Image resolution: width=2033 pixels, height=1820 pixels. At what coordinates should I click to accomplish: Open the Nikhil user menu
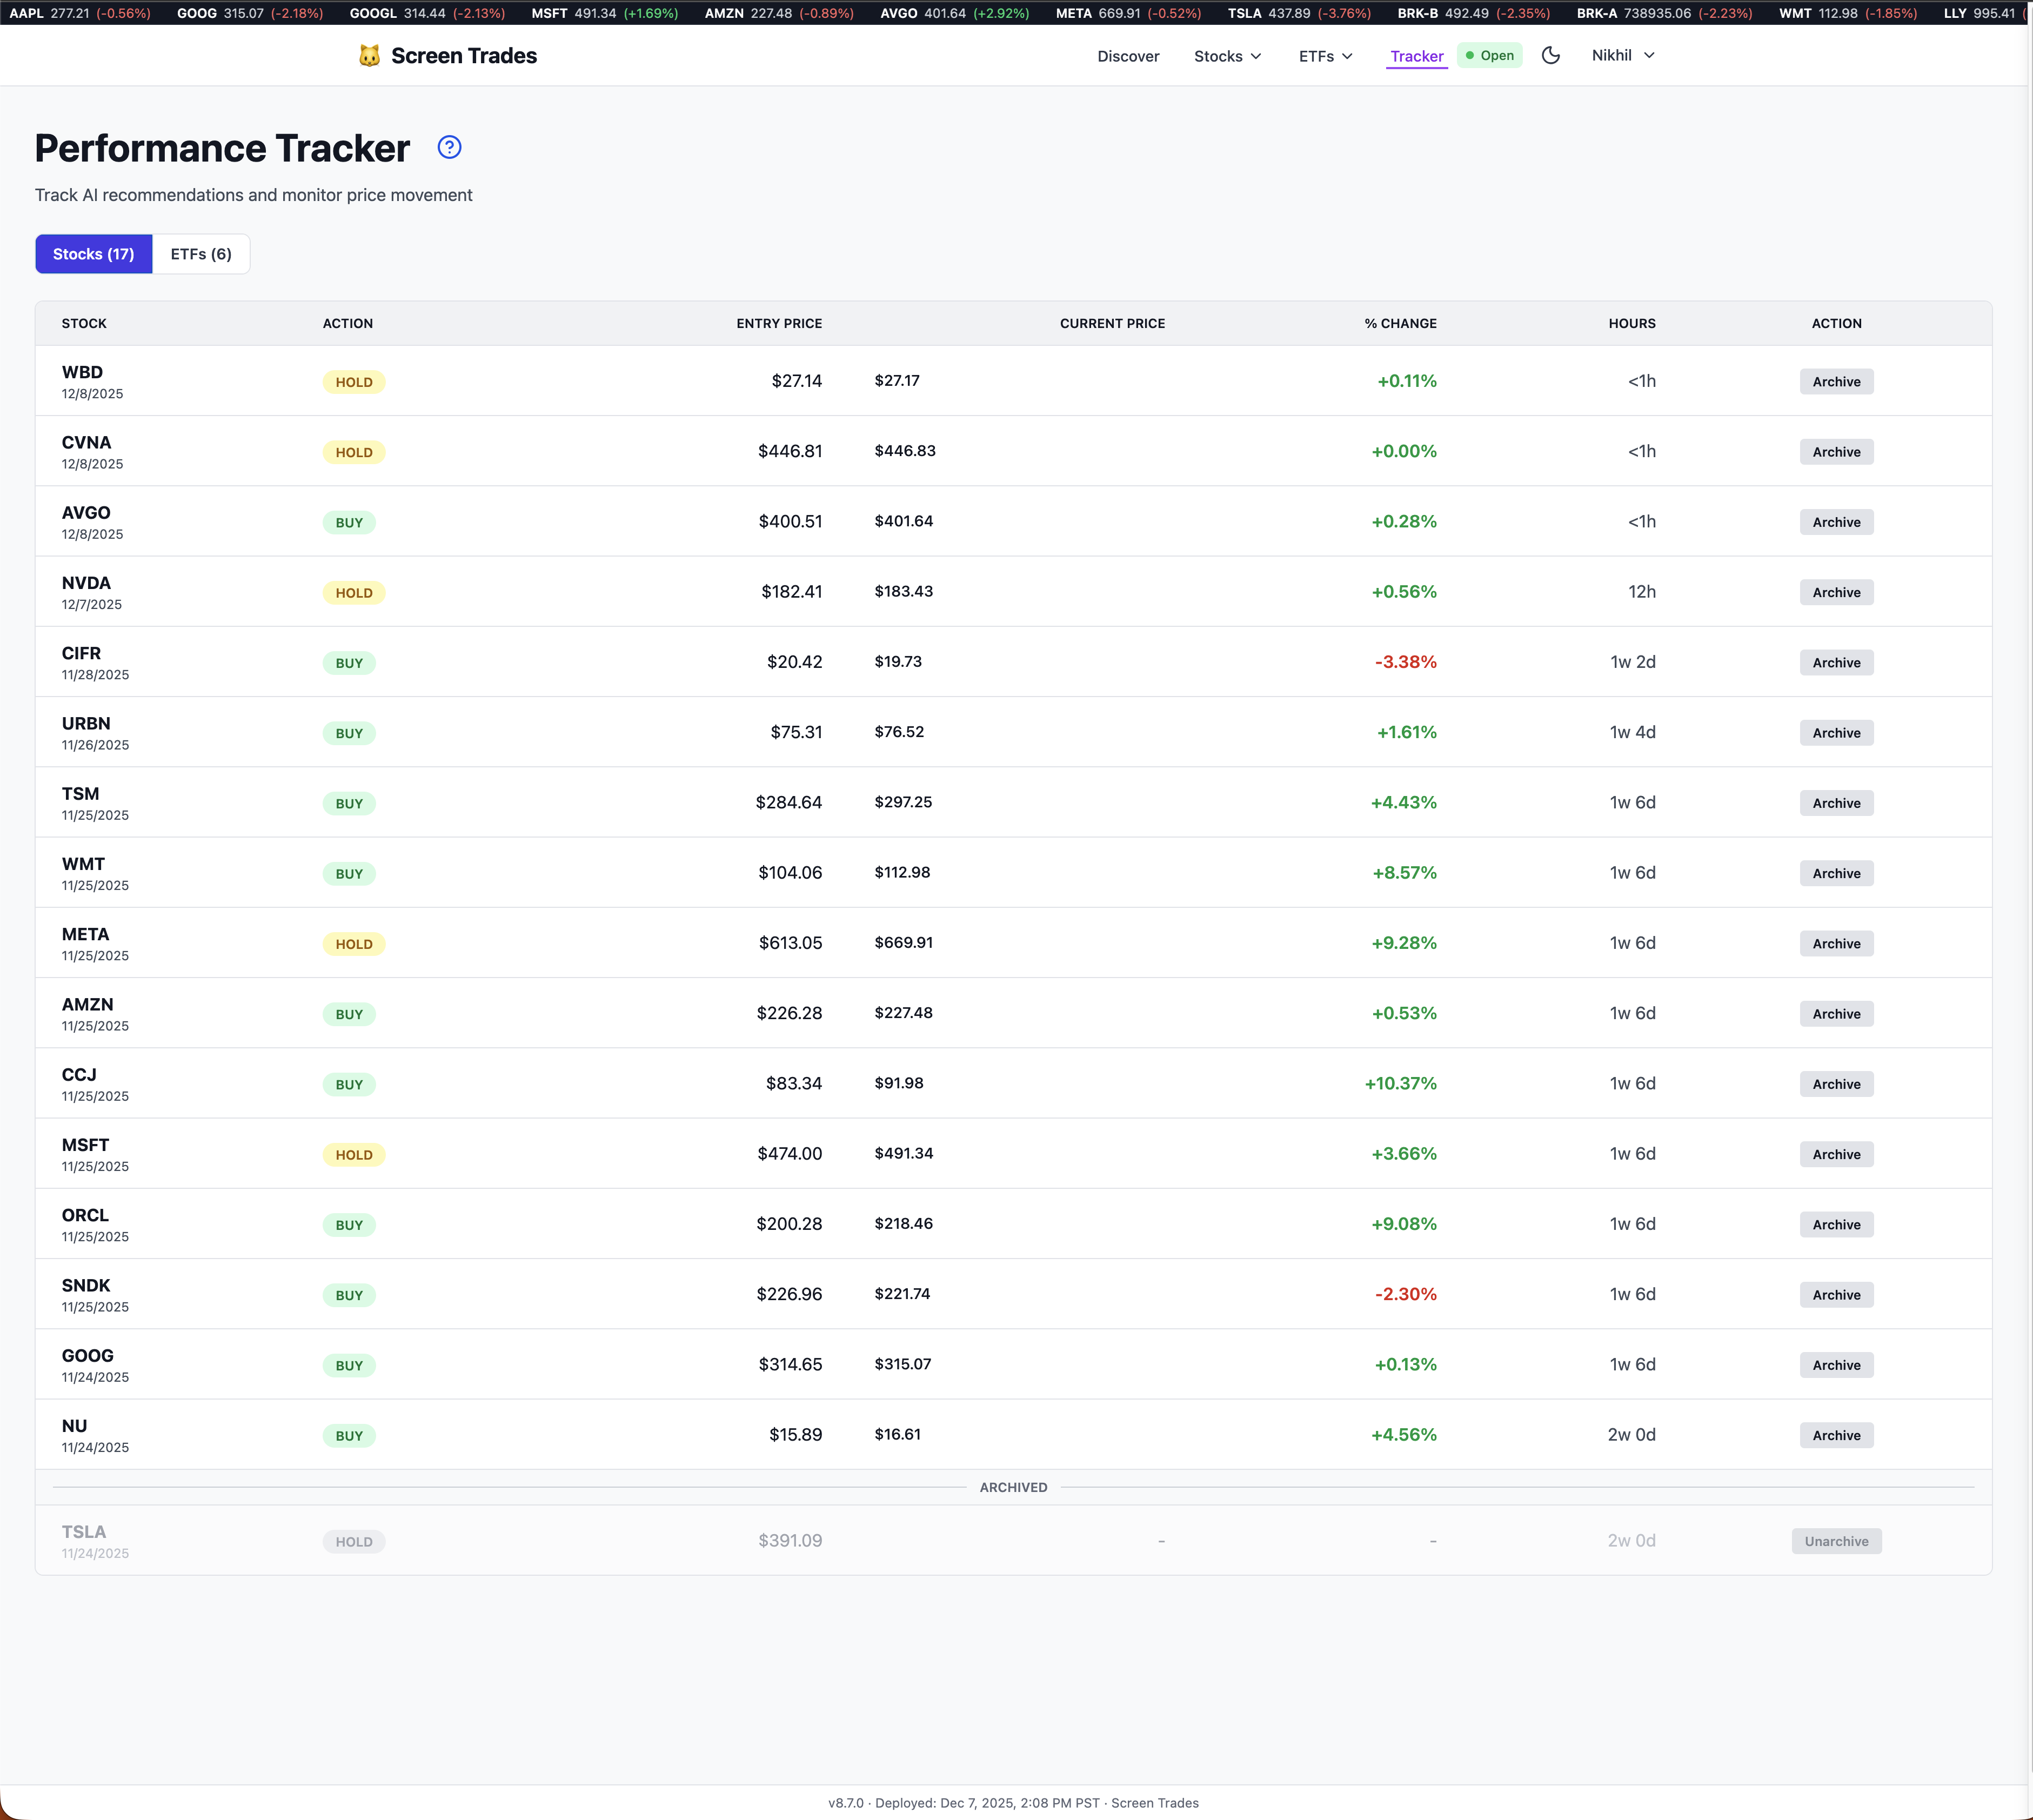coord(1623,55)
